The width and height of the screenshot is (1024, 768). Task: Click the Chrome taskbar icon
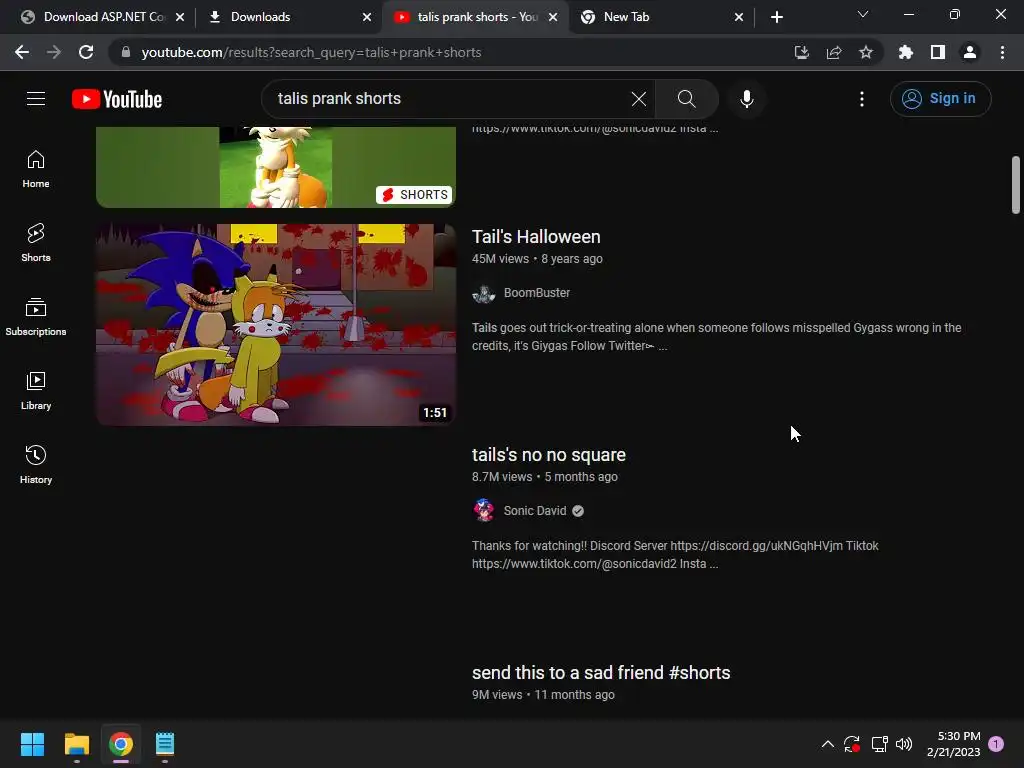pos(121,744)
